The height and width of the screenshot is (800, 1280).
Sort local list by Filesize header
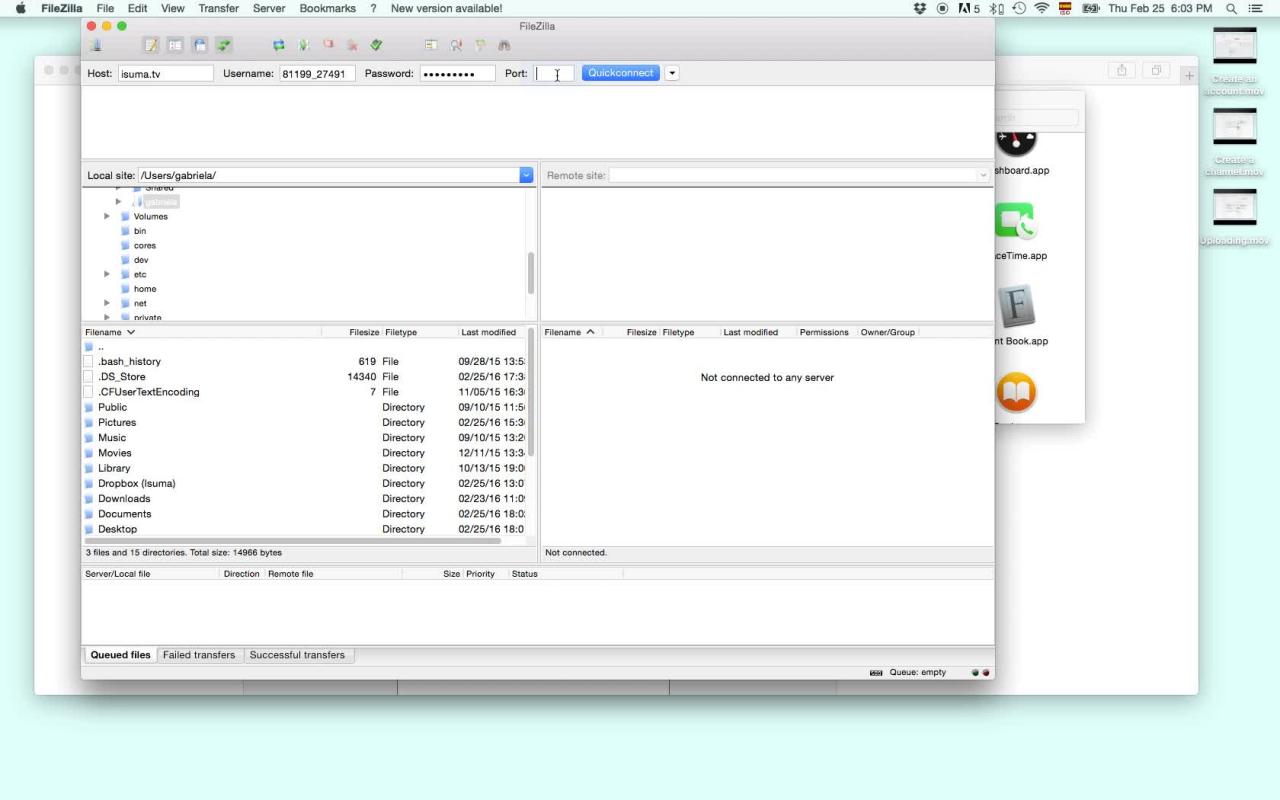364,332
